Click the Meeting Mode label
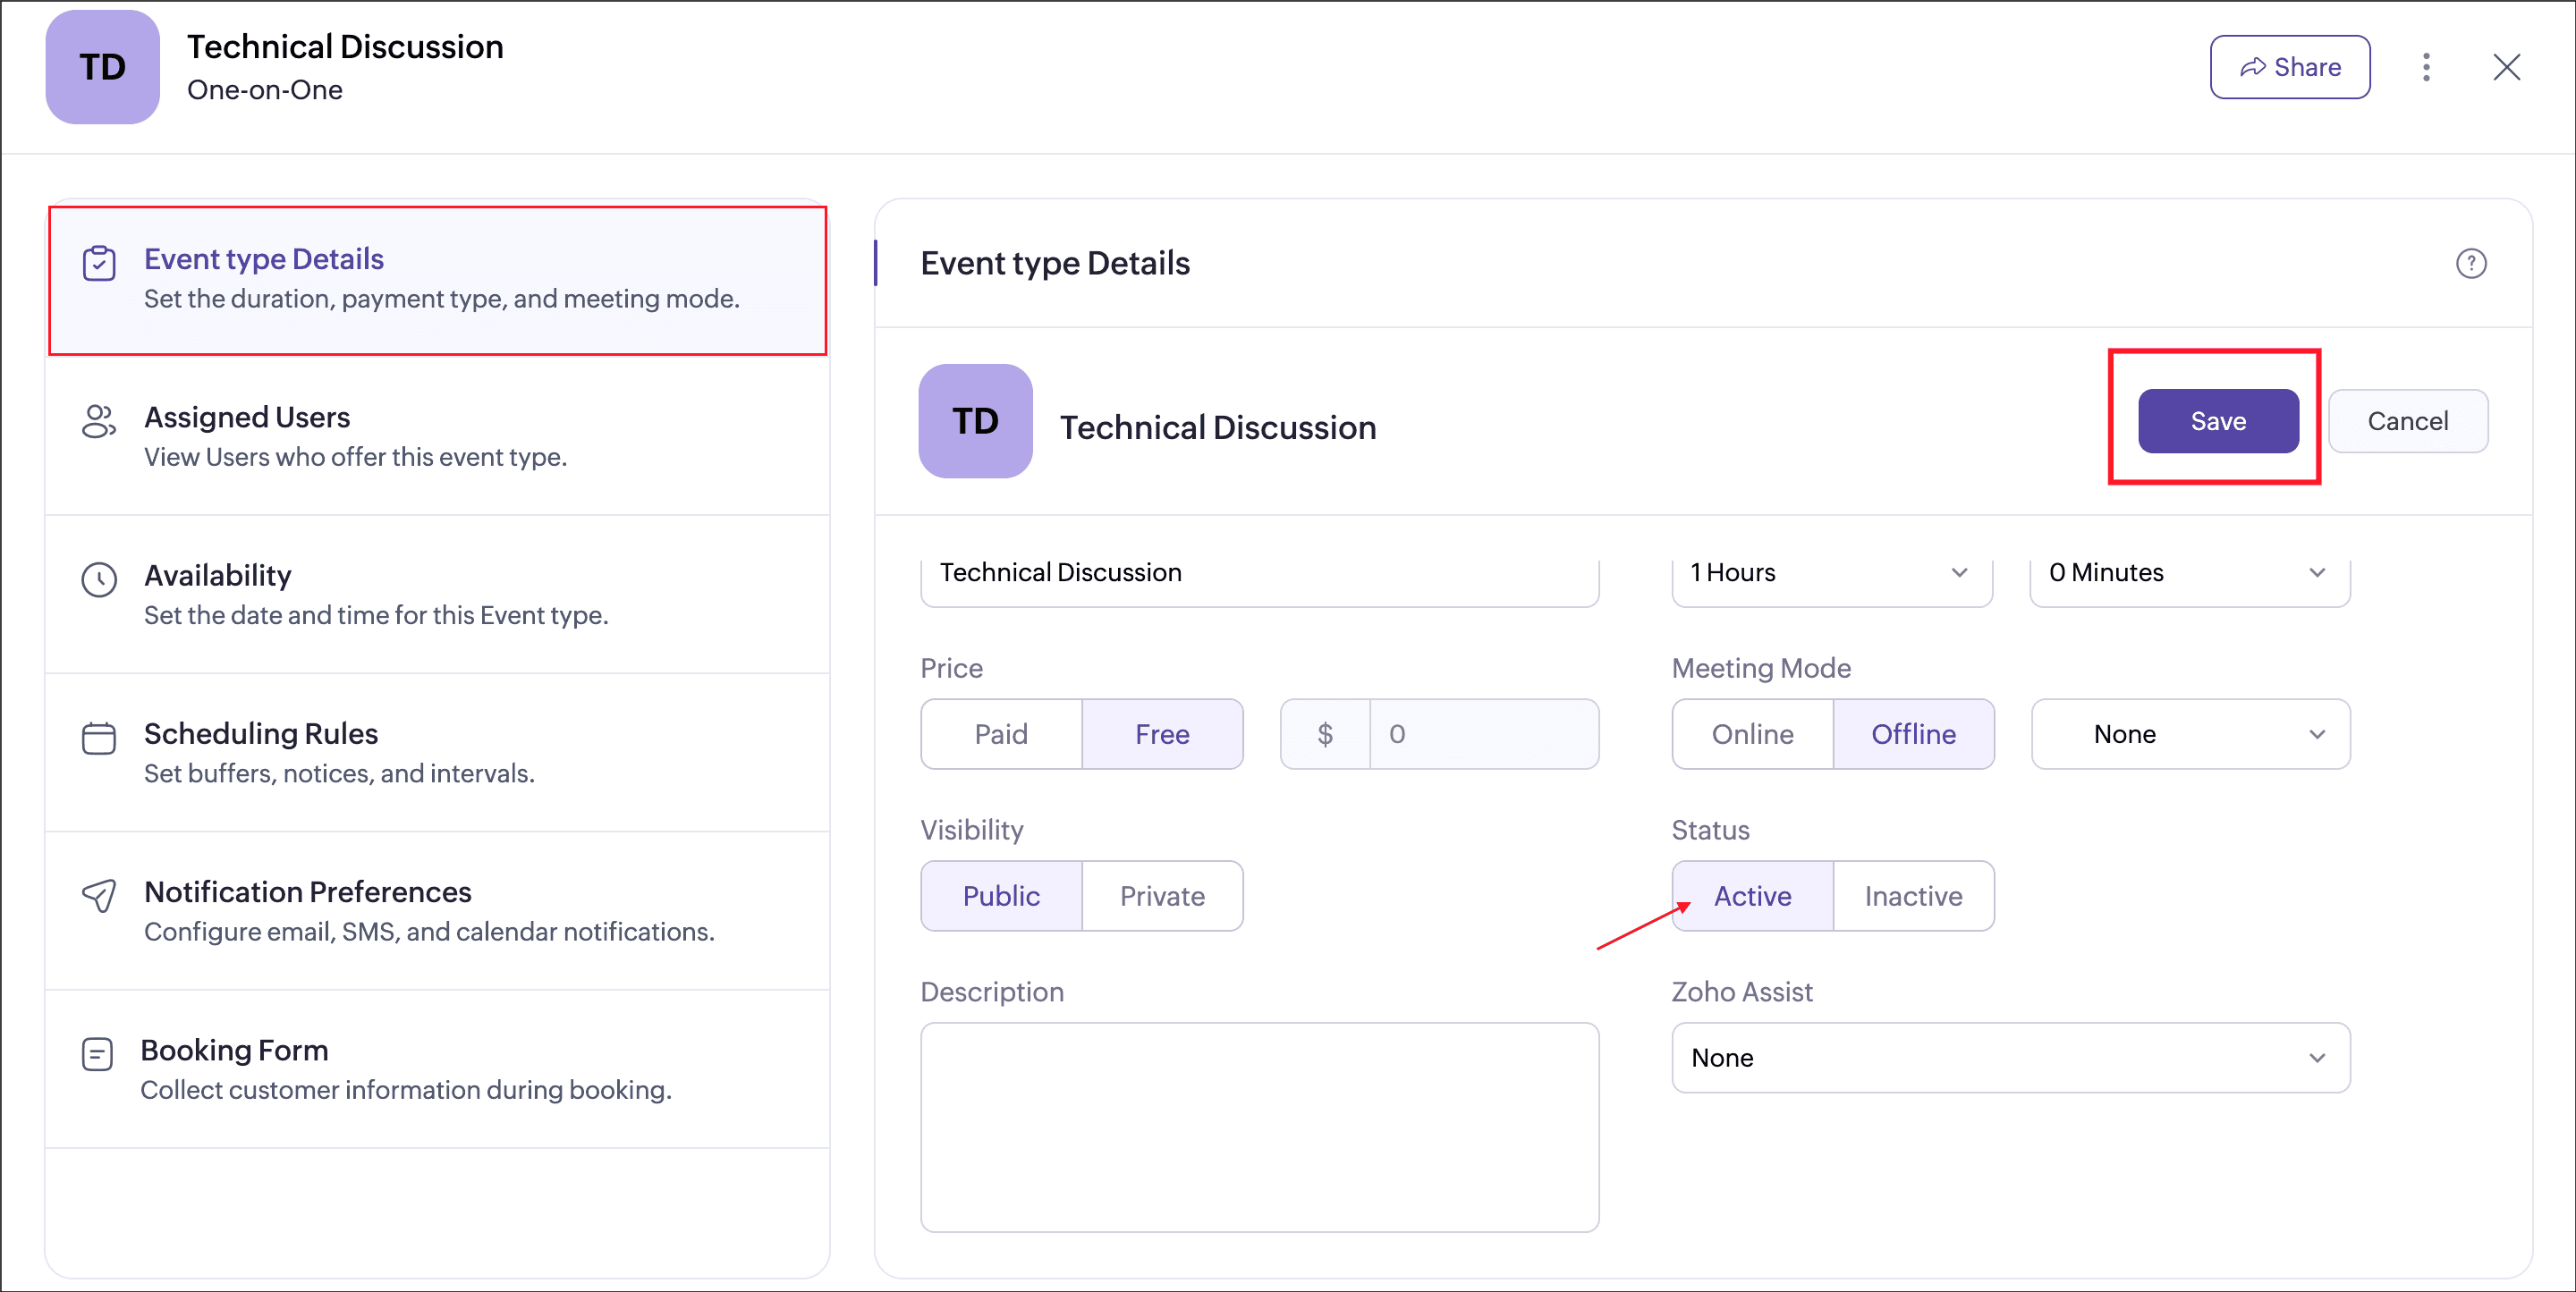 coord(1761,668)
